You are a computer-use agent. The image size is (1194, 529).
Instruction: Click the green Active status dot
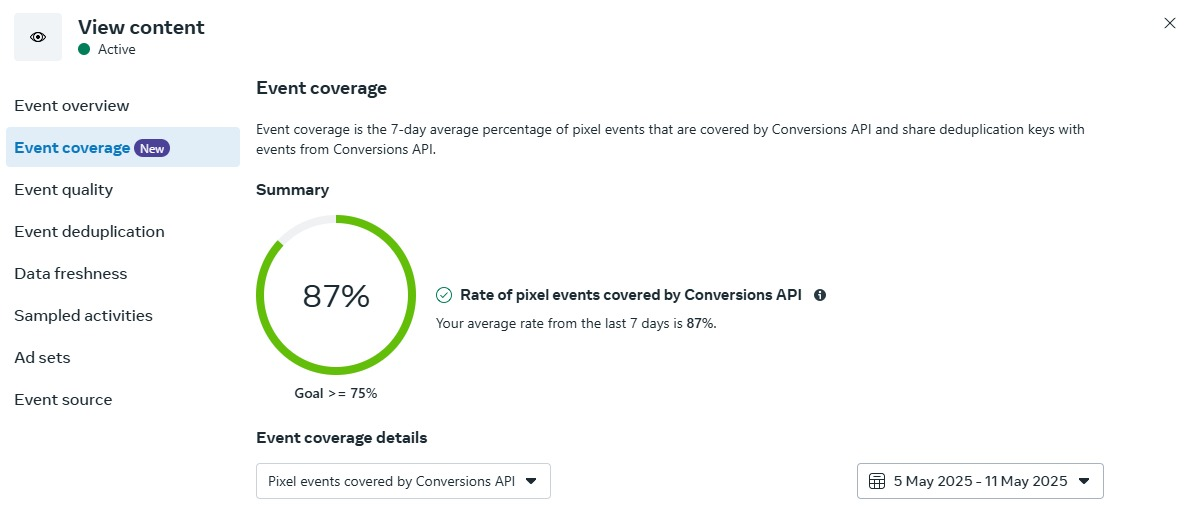84,49
